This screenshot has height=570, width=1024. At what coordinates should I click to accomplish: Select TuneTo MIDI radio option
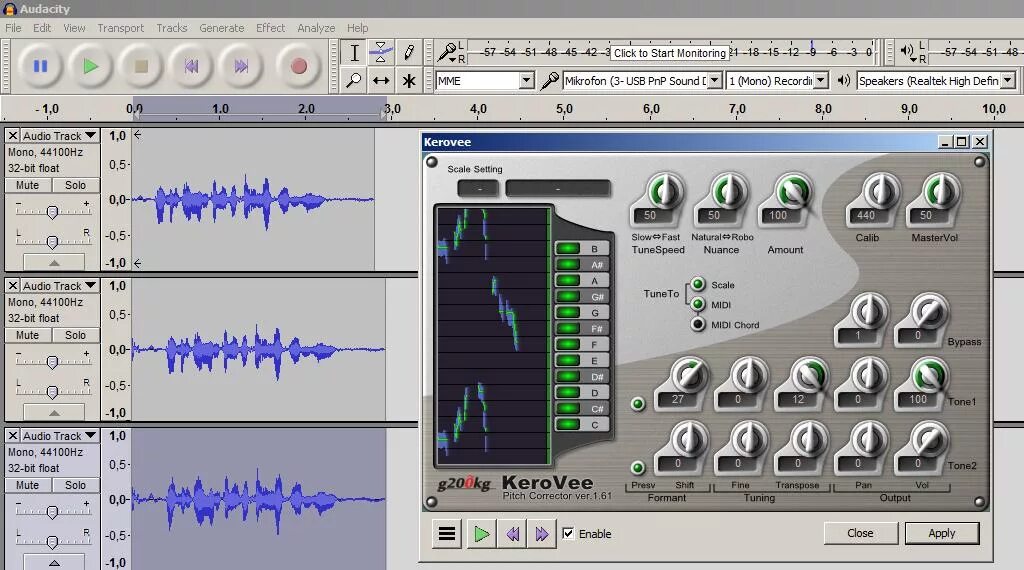coord(697,304)
